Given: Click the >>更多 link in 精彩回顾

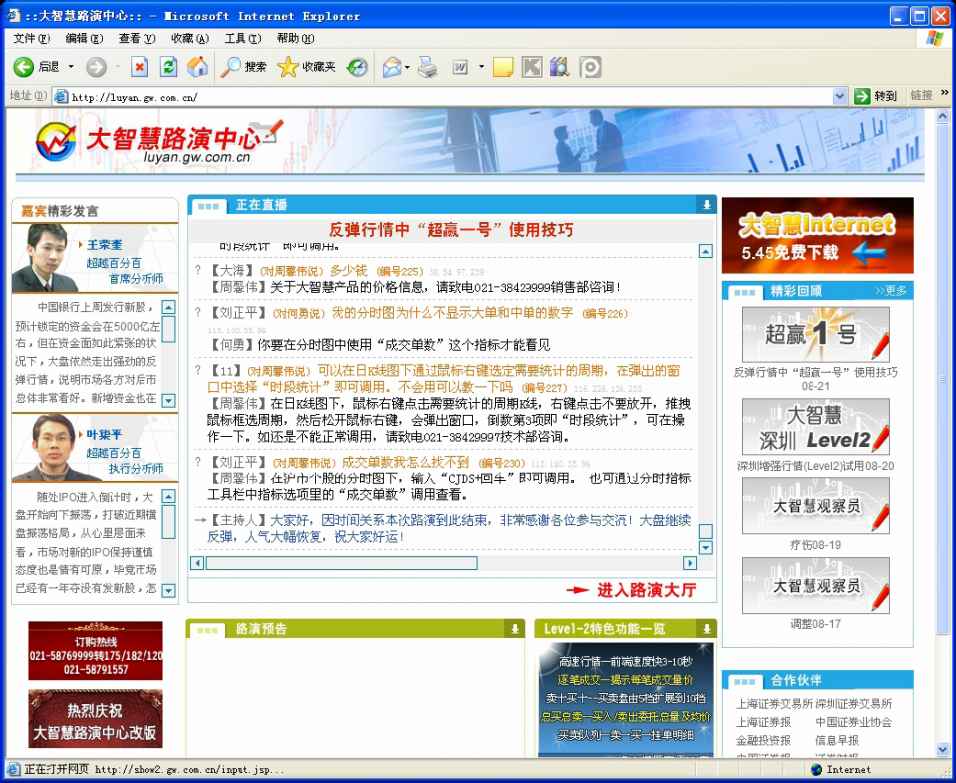Looking at the screenshot, I should click(891, 291).
